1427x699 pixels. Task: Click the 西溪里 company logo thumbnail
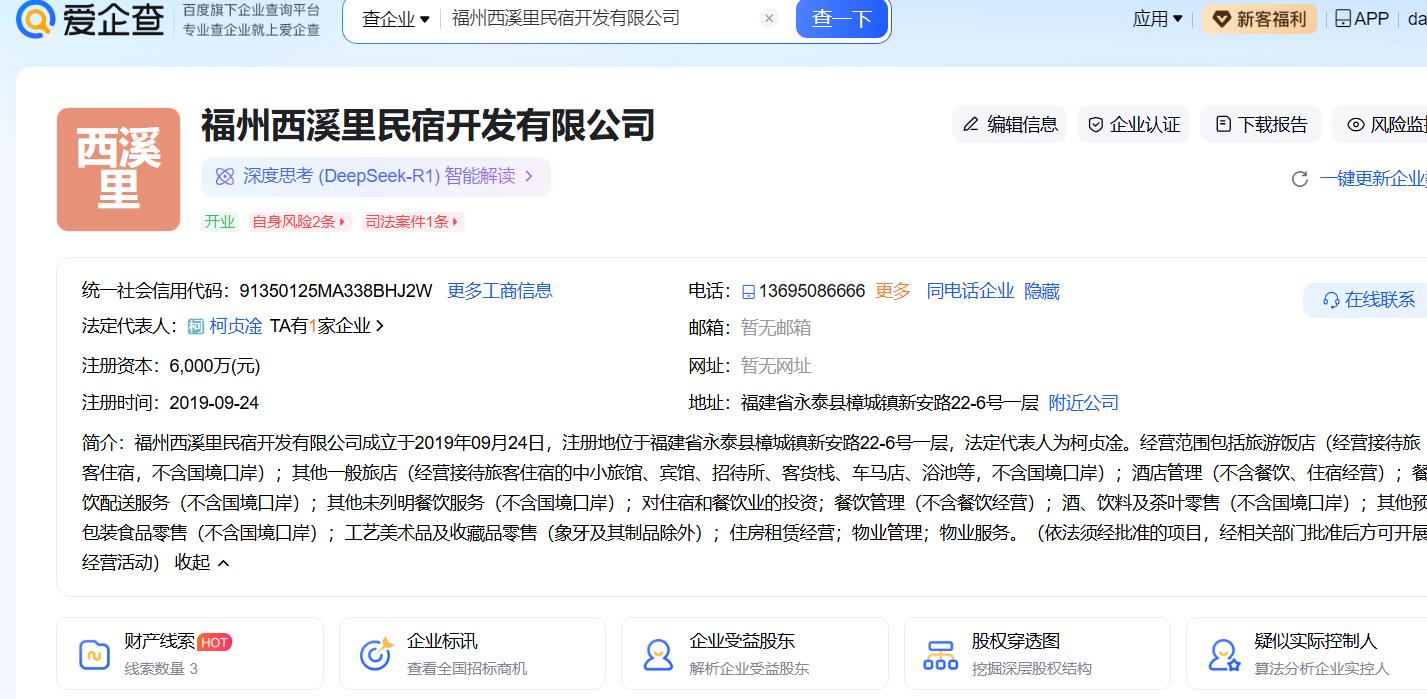[x=118, y=169]
